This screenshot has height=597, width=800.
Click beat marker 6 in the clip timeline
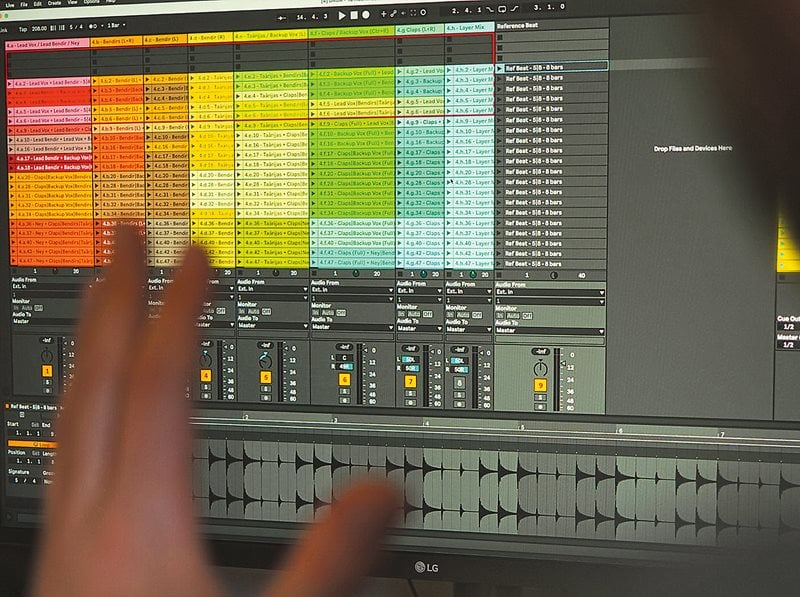coord(619,431)
